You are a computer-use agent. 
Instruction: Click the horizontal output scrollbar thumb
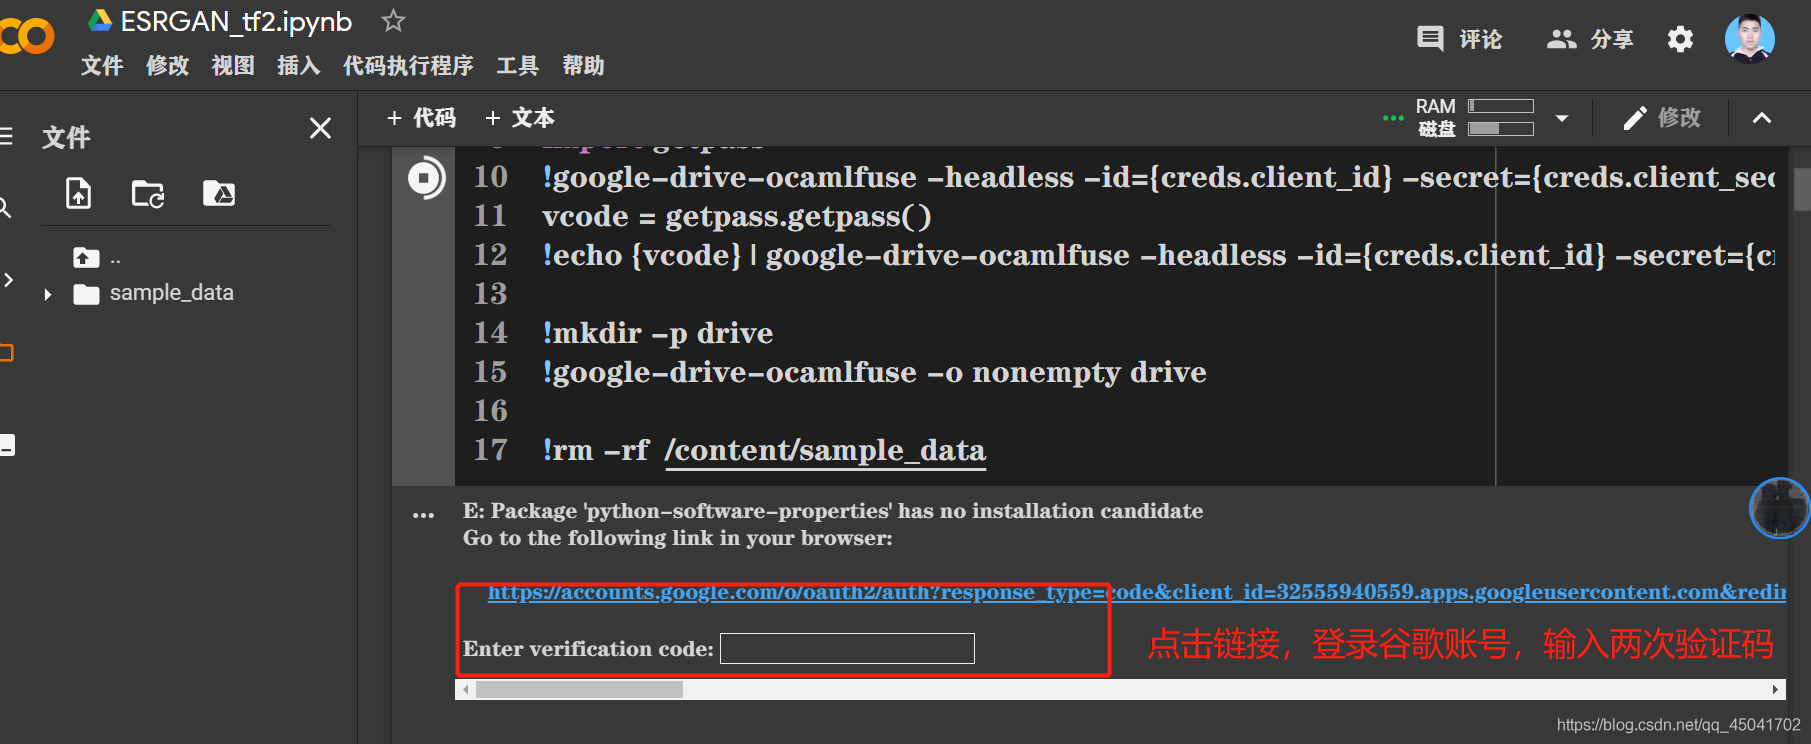coord(579,689)
